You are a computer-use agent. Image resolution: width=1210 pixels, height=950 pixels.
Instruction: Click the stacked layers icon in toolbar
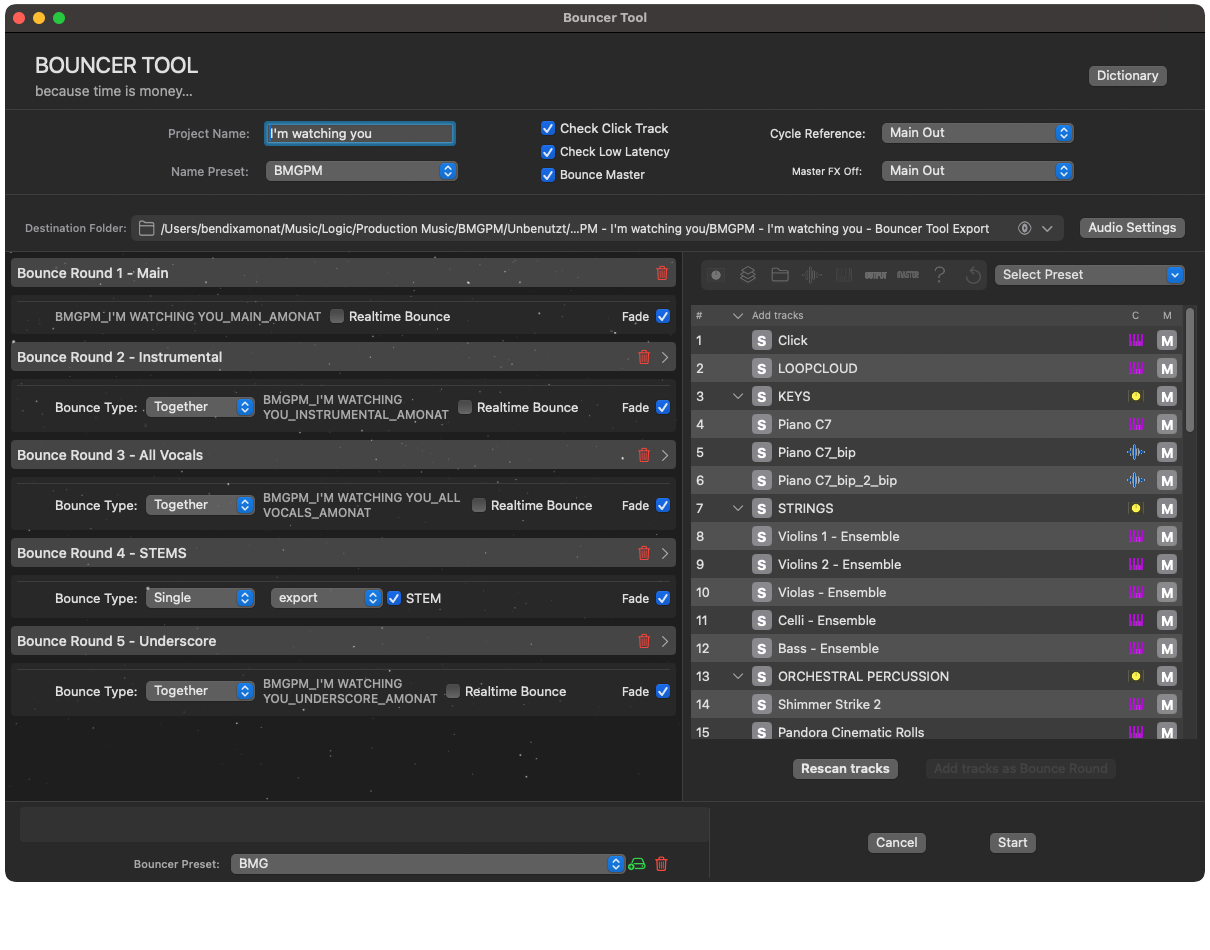(748, 275)
